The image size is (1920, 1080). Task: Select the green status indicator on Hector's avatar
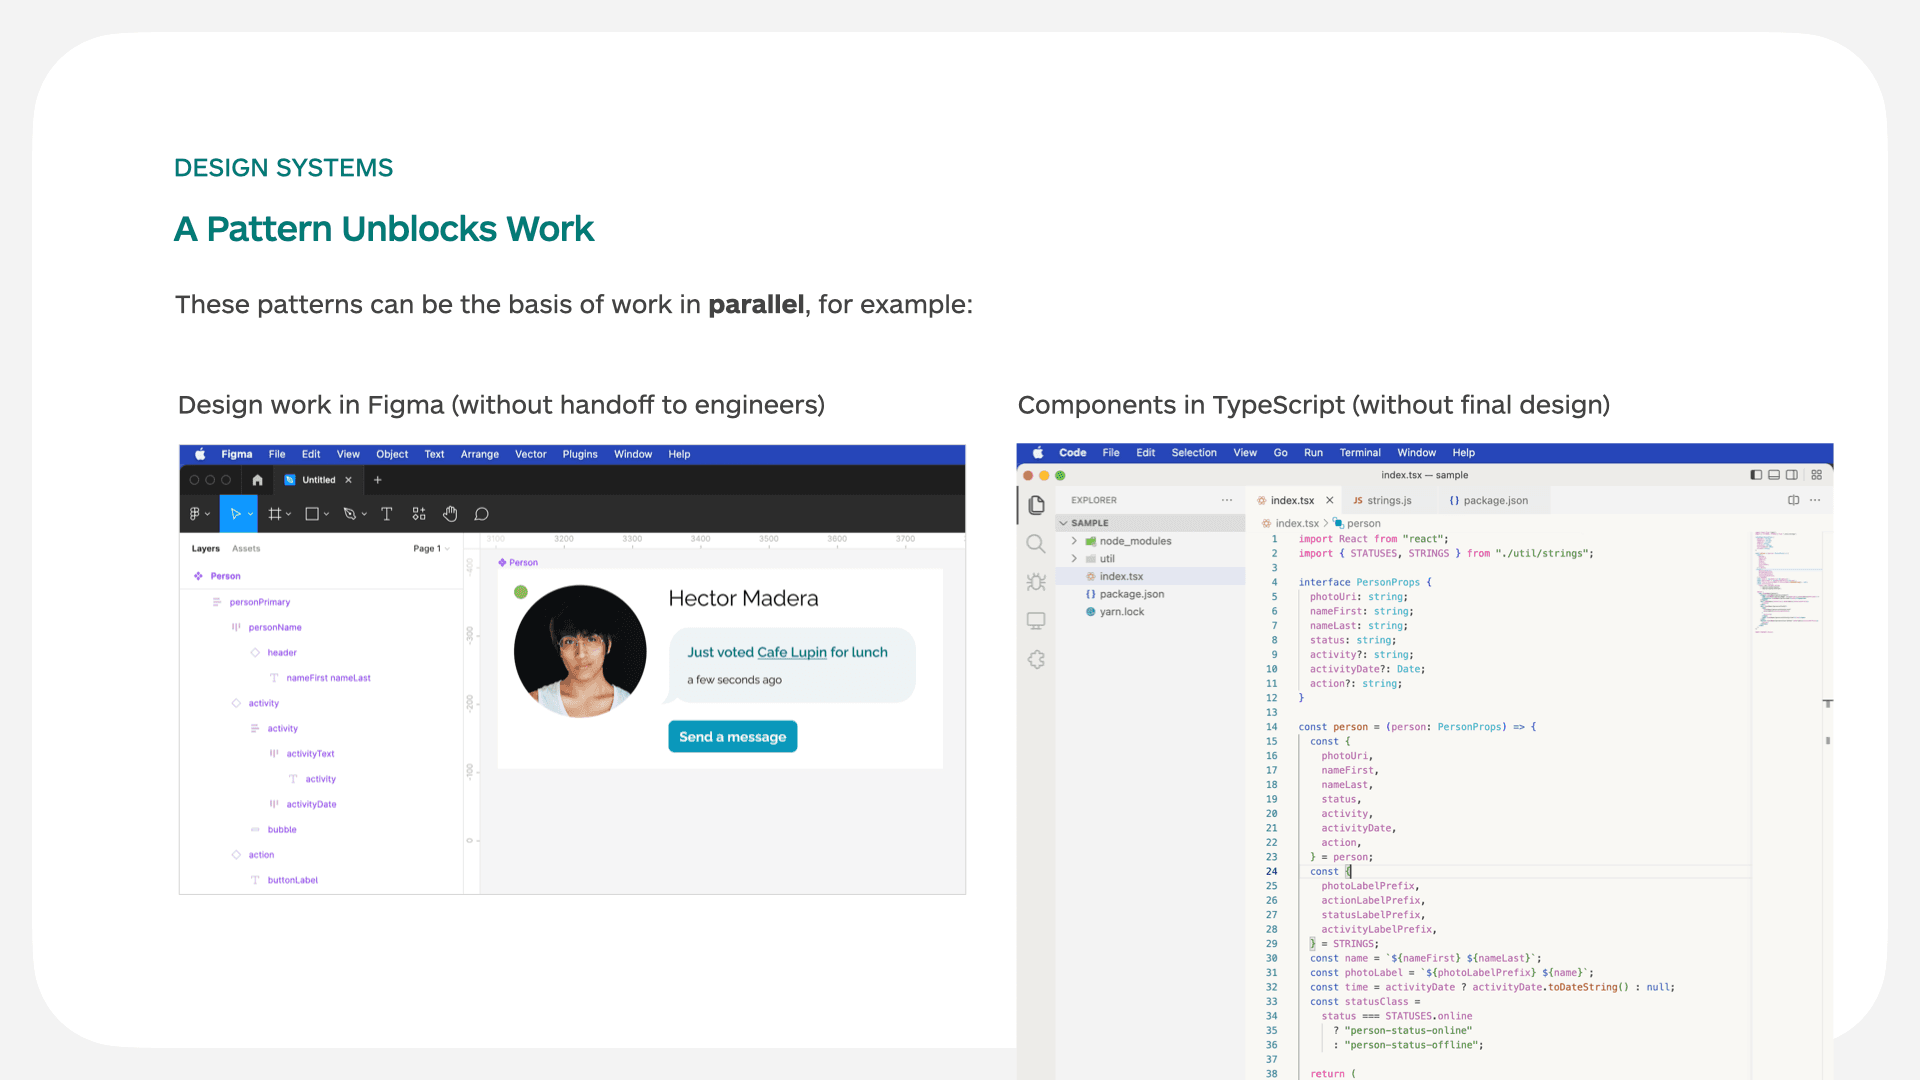[x=521, y=592]
